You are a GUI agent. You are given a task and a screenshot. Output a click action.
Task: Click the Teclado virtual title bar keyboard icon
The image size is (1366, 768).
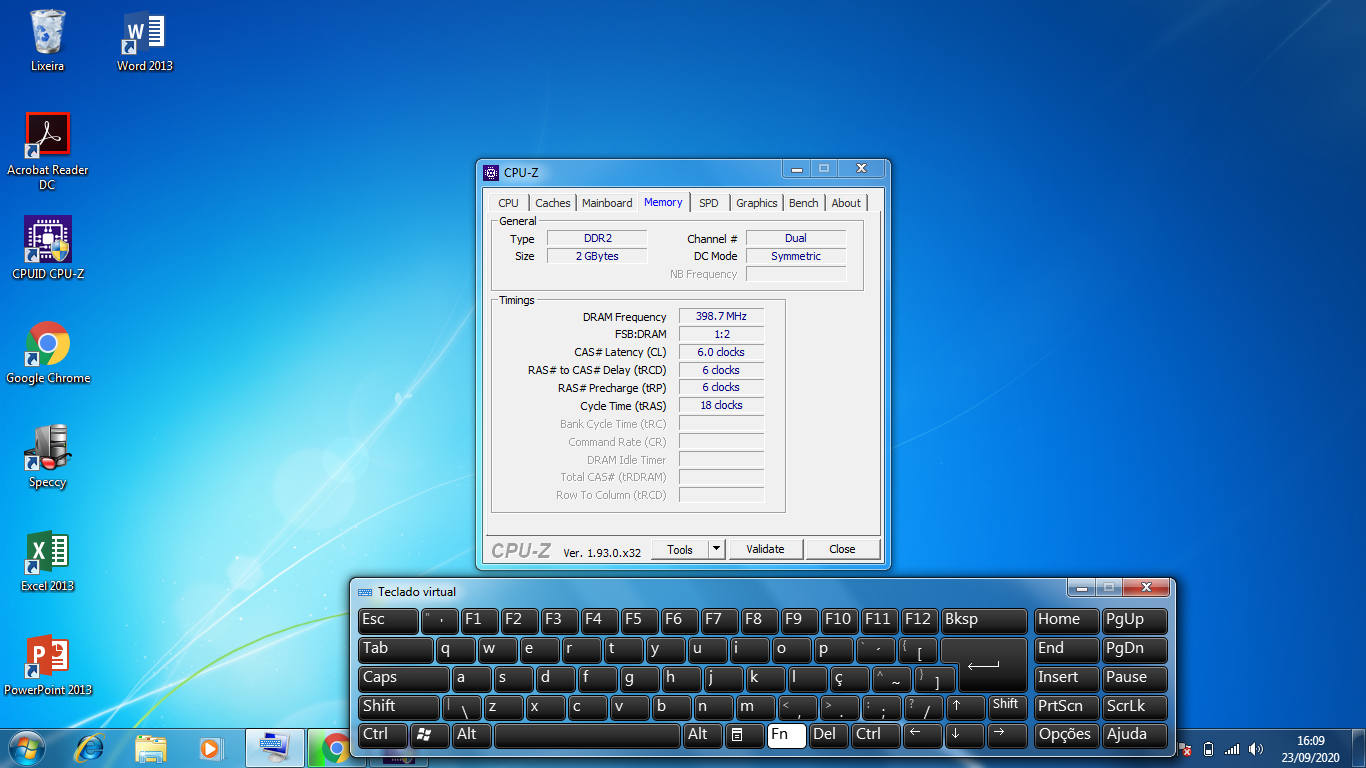[365, 592]
